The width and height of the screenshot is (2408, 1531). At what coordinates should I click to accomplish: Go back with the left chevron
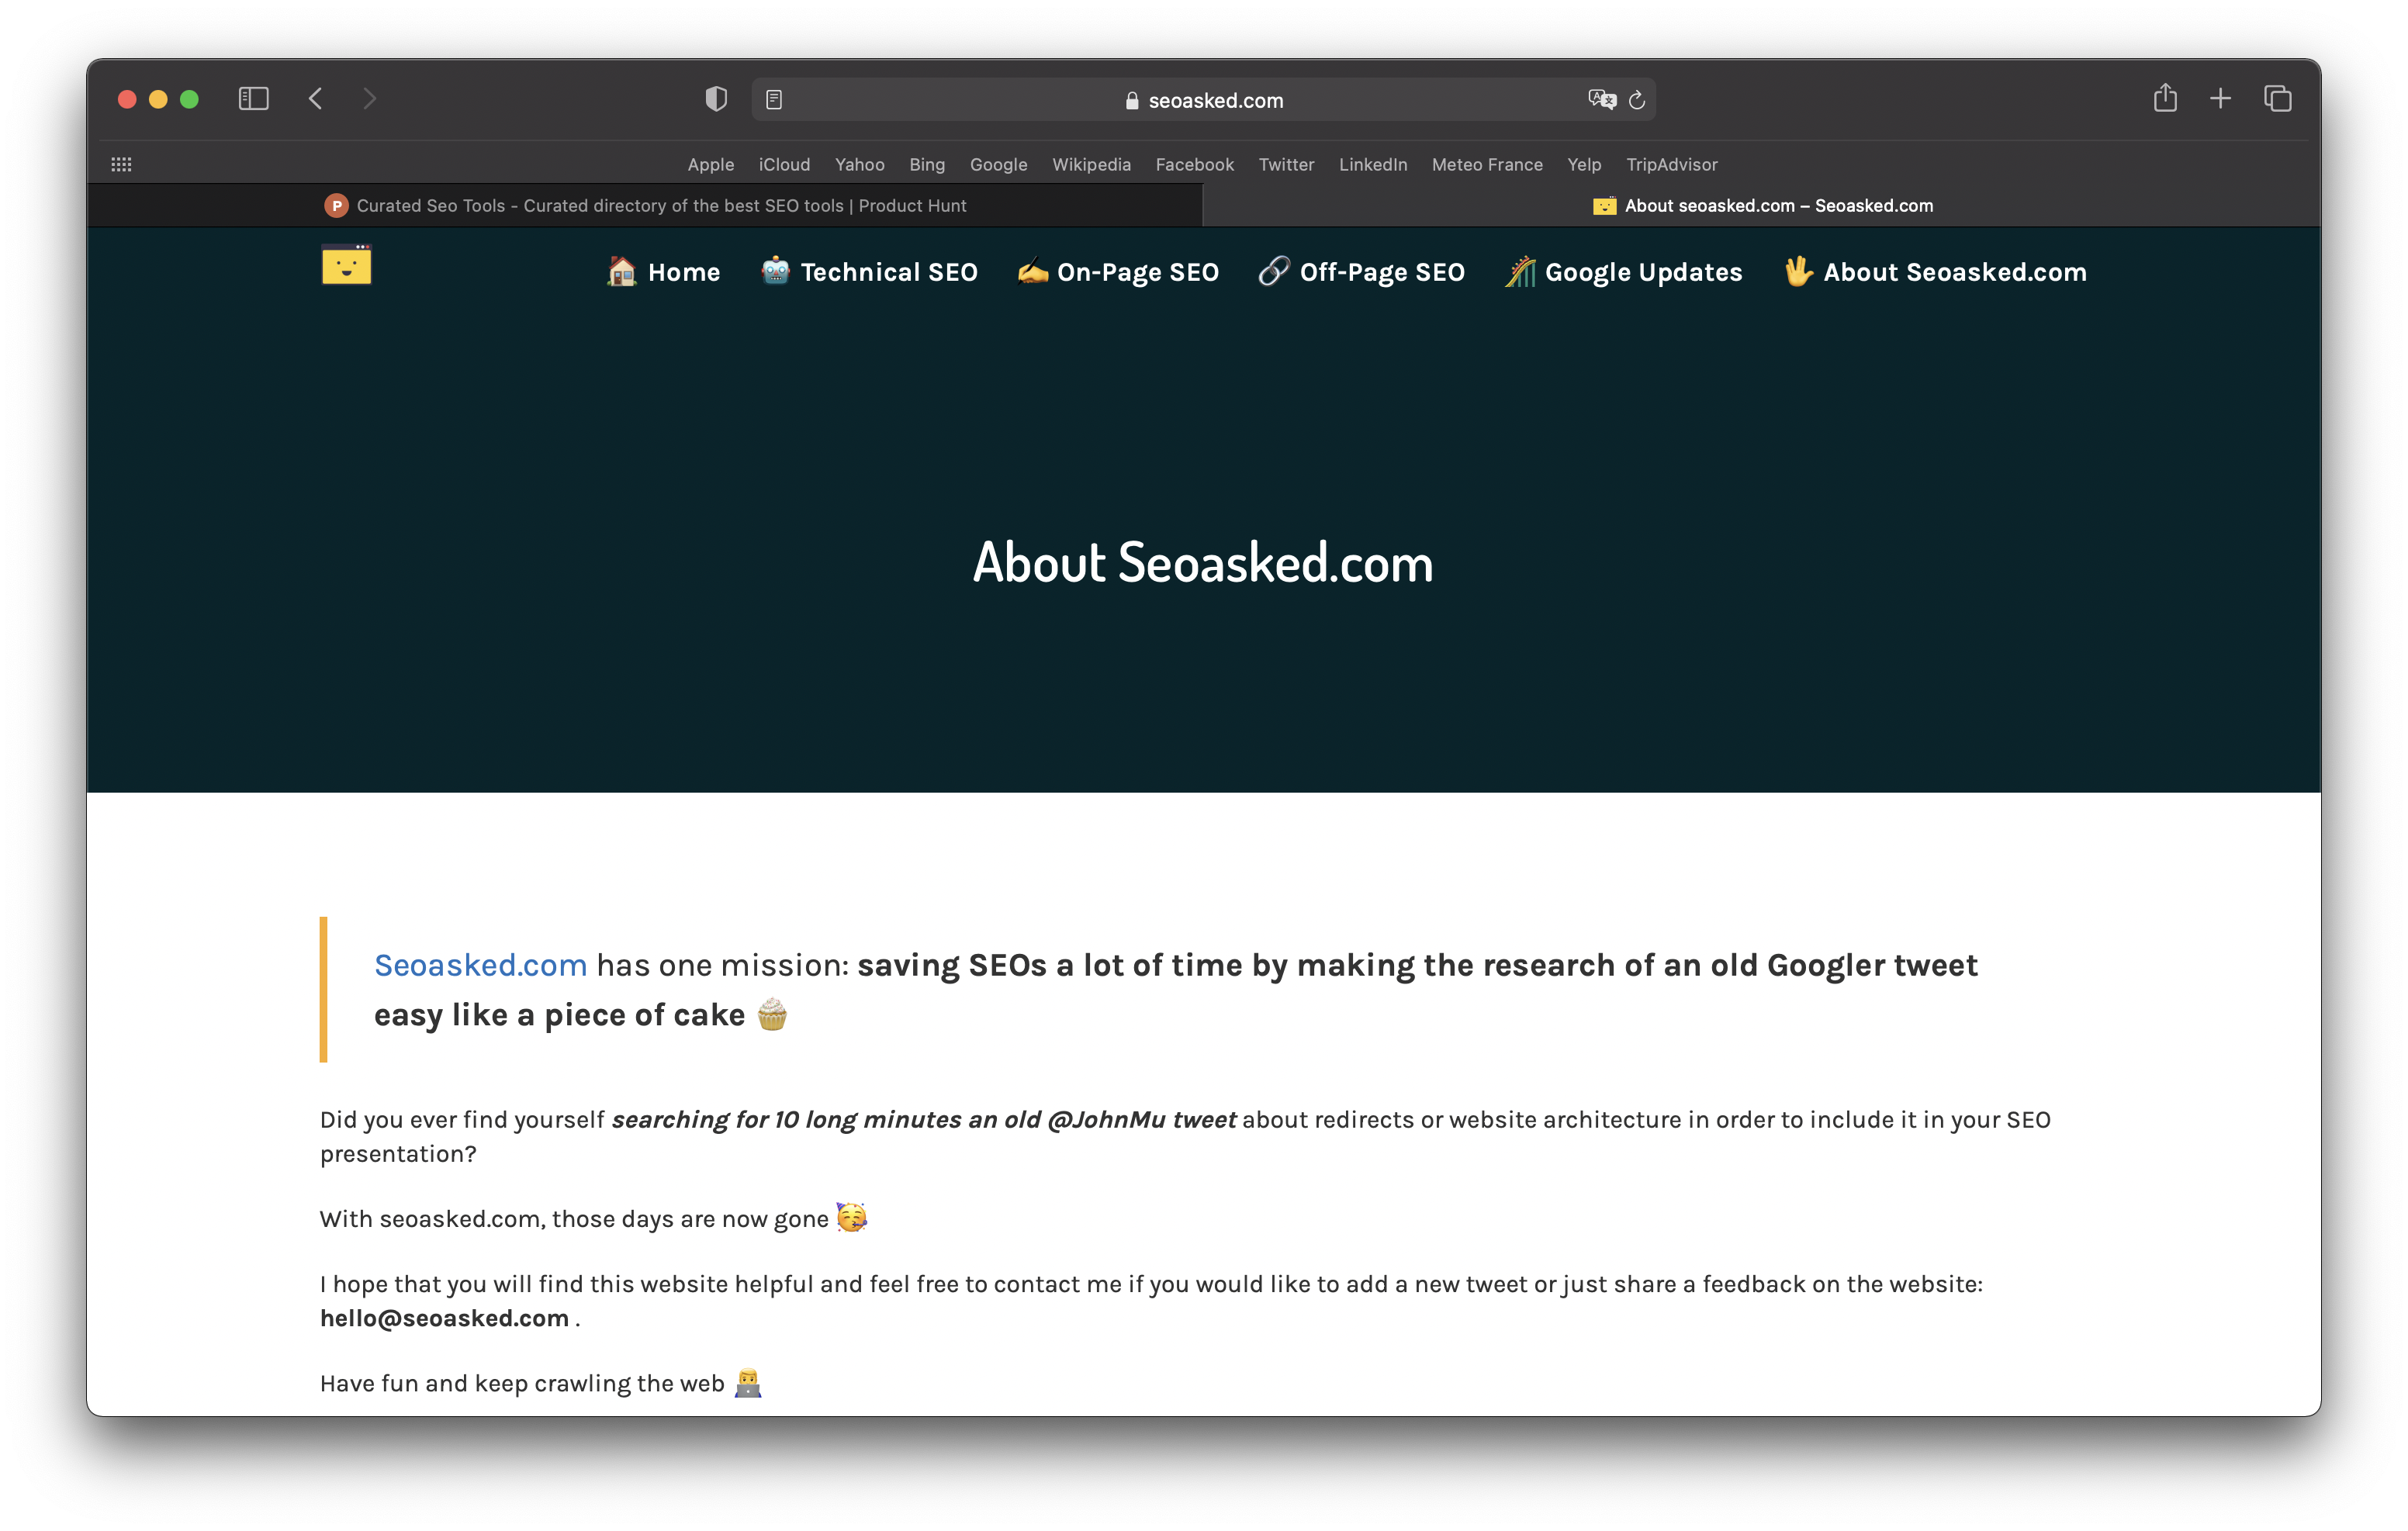pyautogui.click(x=316, y=99)
